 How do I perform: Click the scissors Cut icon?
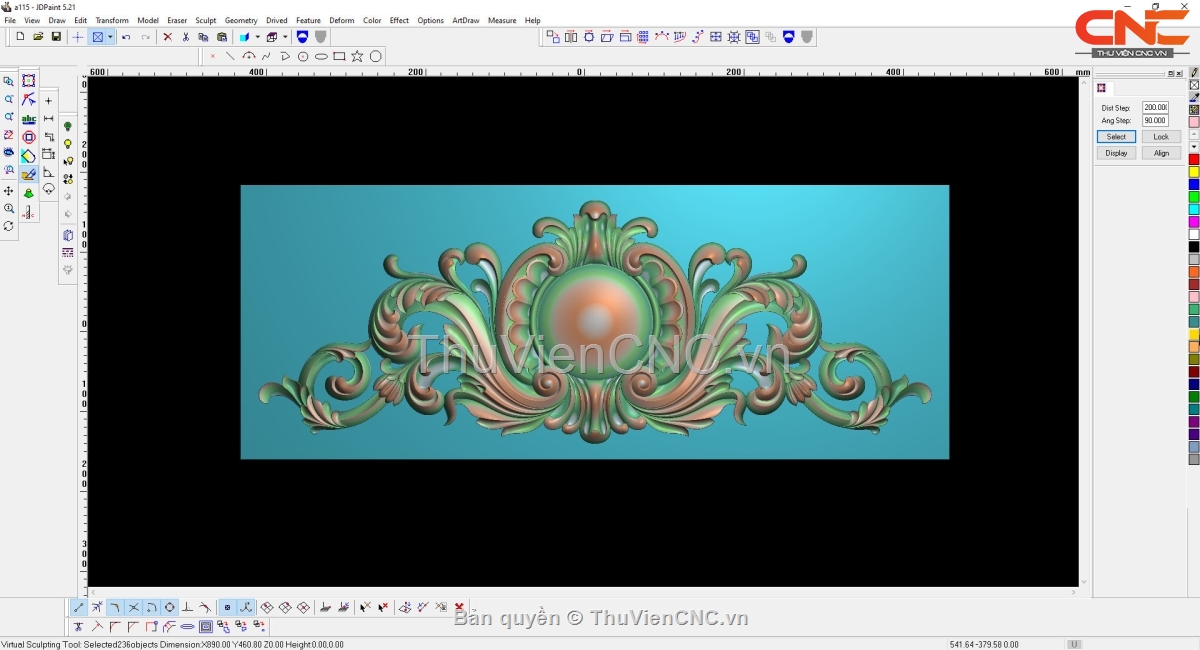(x=185, y=37)
